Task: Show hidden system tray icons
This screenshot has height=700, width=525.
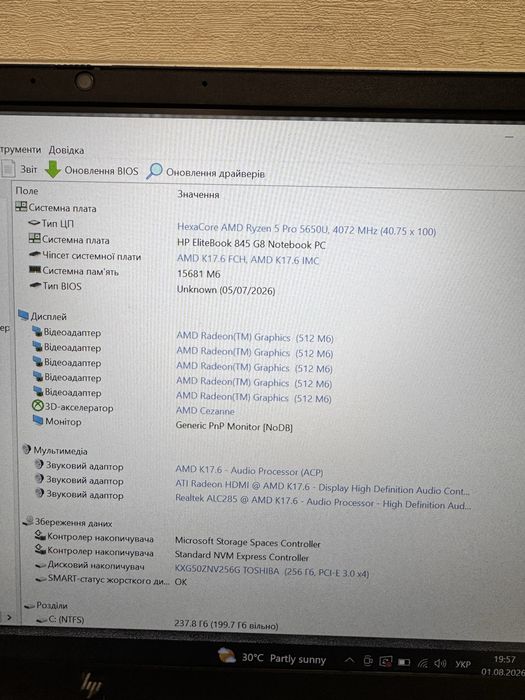Action: (350, 660)
